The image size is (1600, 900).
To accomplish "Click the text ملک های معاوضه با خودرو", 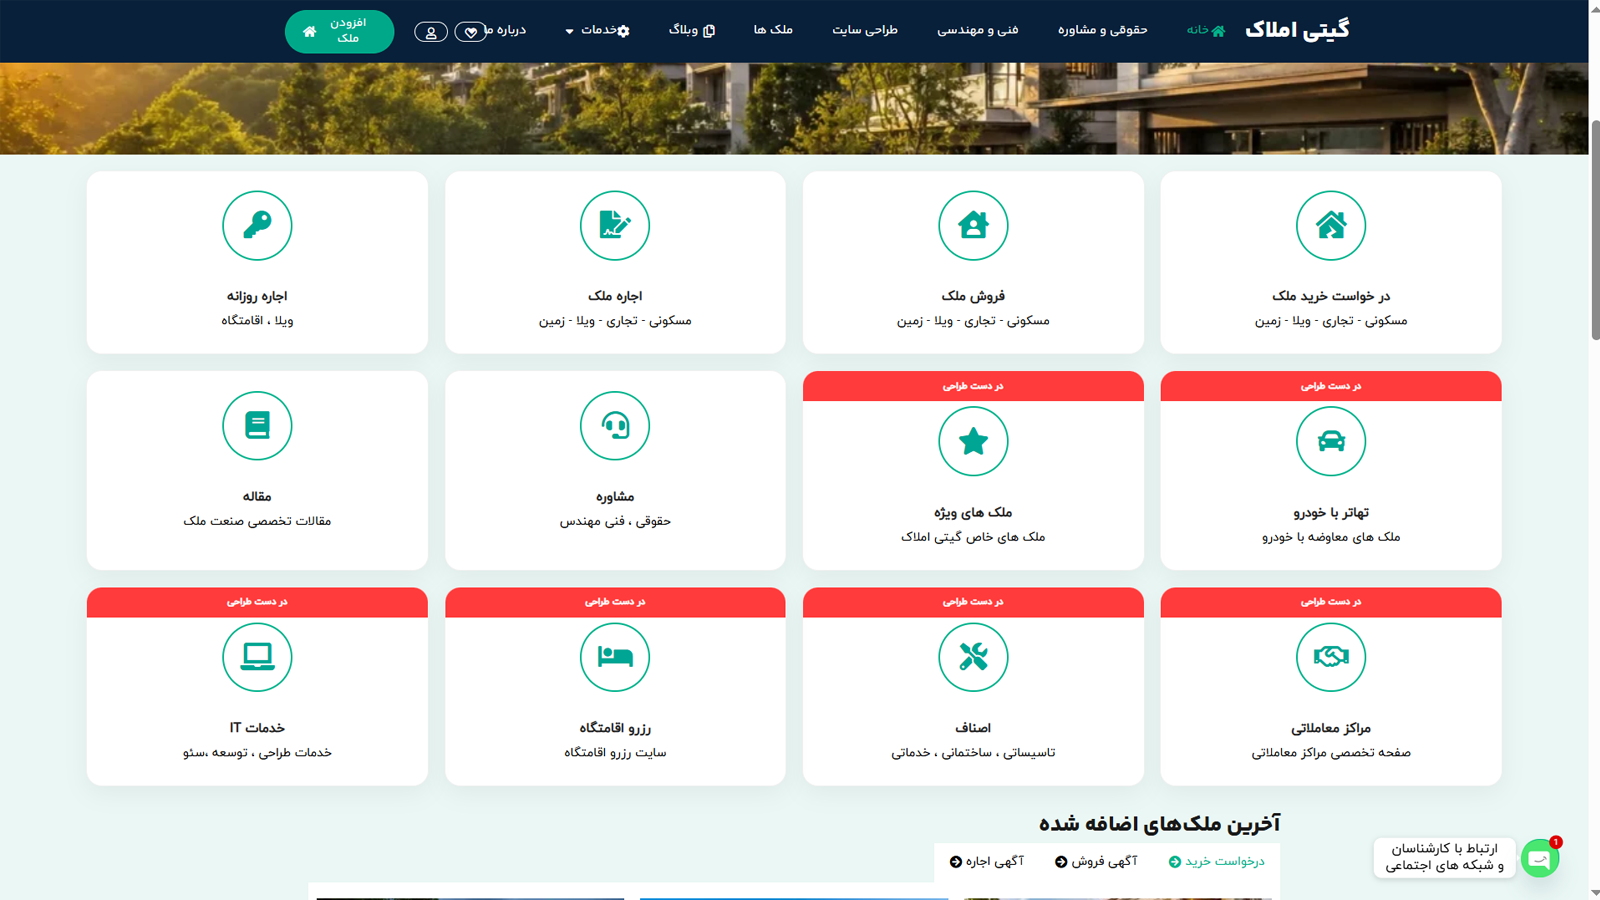I will pyautogui.click(x=1330, y=537).
